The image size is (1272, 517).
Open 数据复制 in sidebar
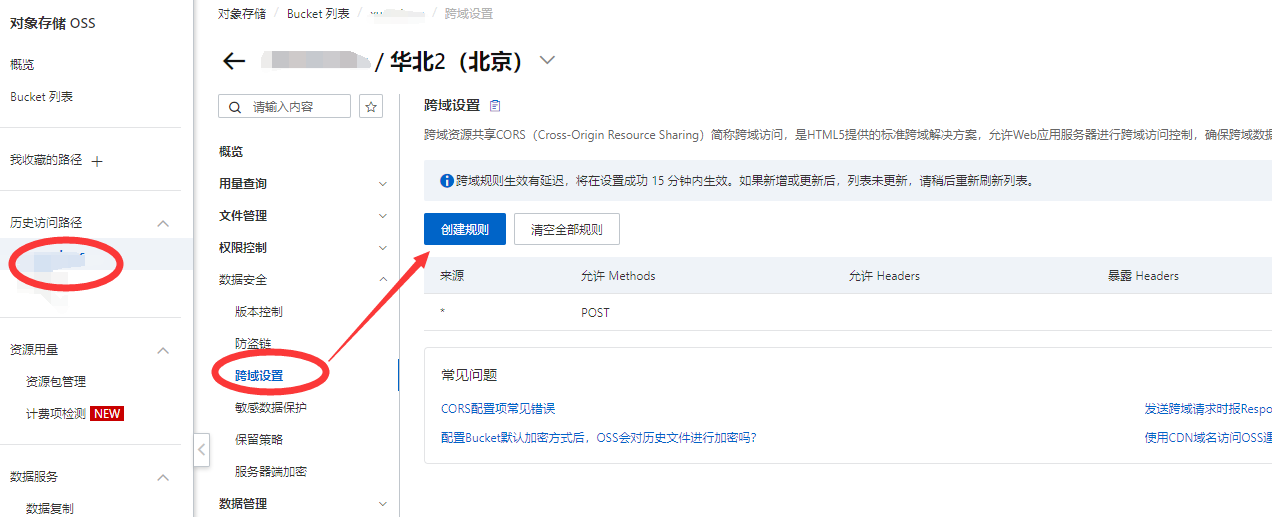50,508
